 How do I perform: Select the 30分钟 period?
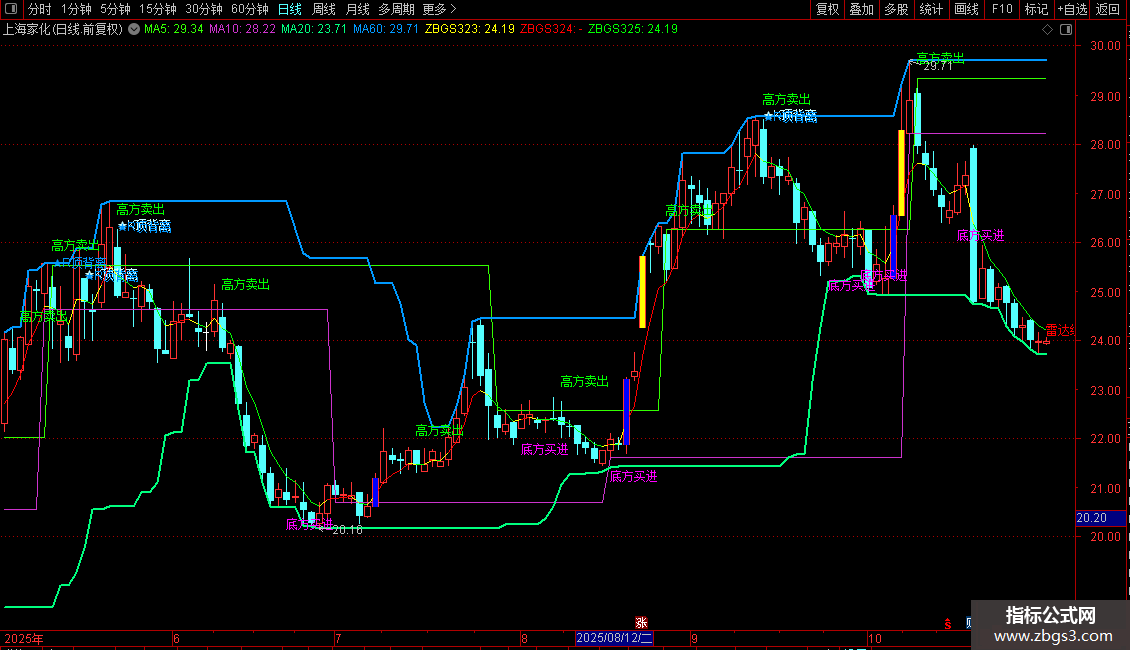204,9
